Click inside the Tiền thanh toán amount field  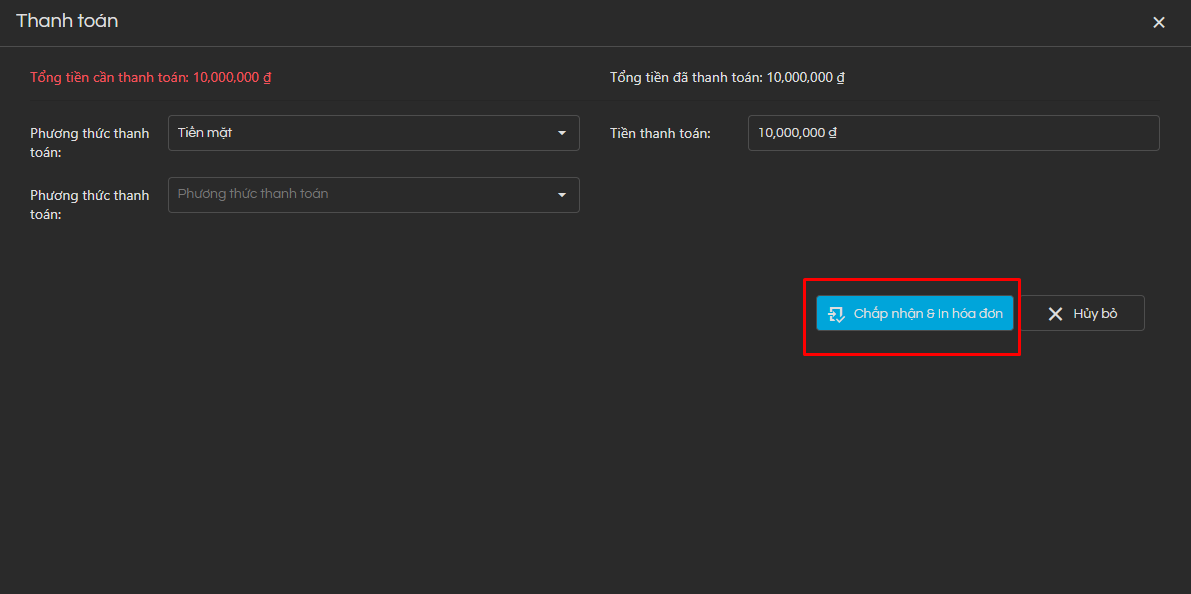pos(953,132)
